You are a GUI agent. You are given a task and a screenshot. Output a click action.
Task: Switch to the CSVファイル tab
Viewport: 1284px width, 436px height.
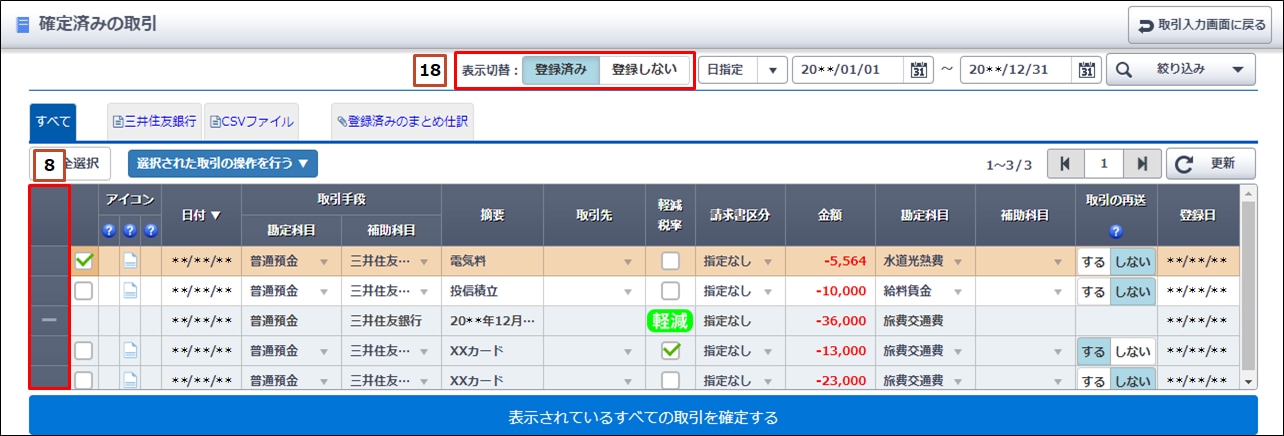coord(253,122)
